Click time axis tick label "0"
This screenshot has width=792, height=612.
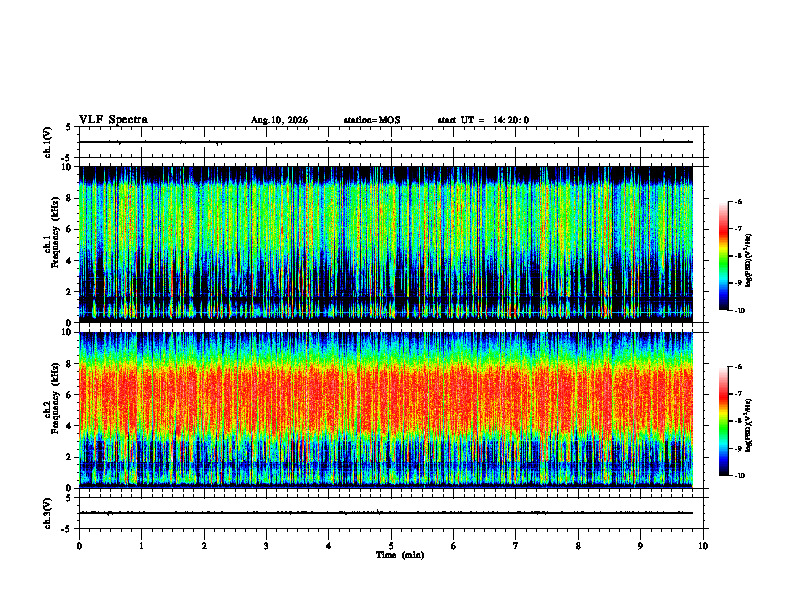(79, 546)
